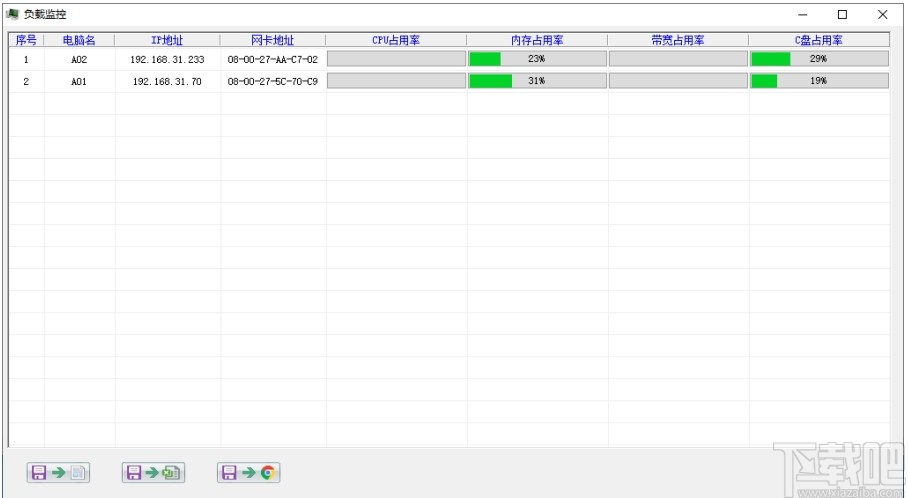908x498 pixels.
Task: Sort by C盘占用率 column header
Action: click(819, 40)
